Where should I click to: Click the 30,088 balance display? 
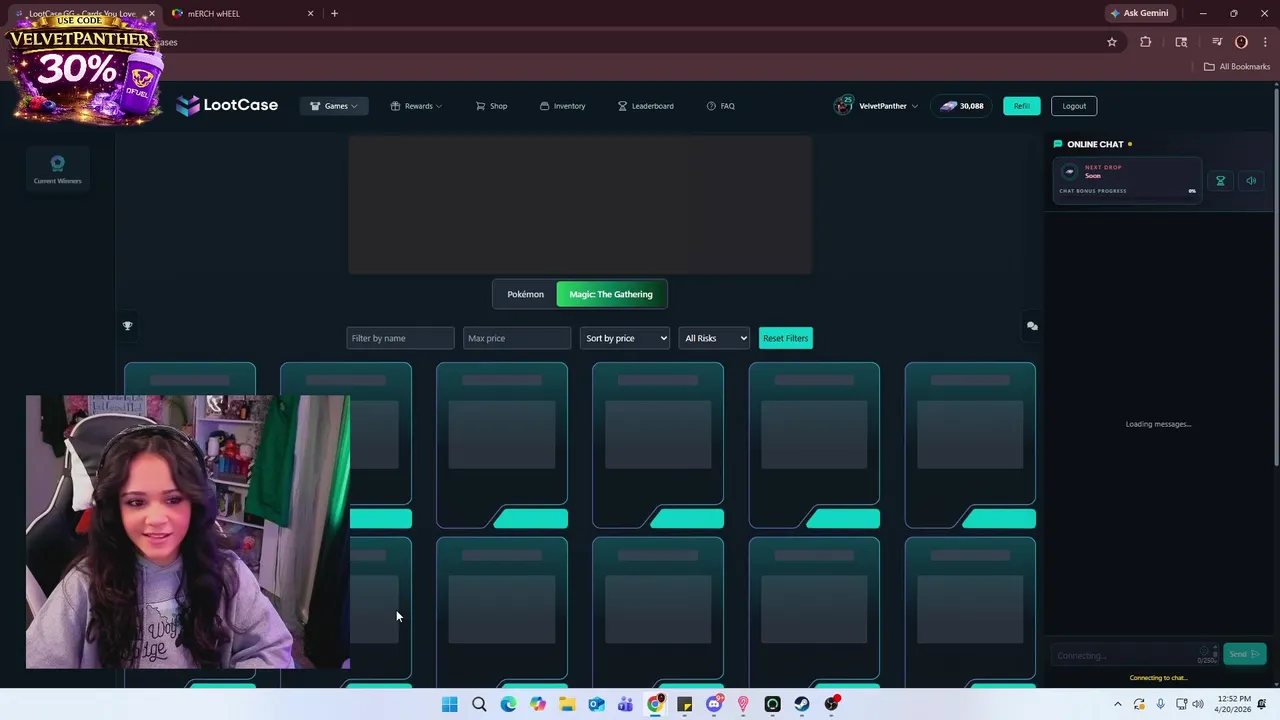[x=961, y=106]
